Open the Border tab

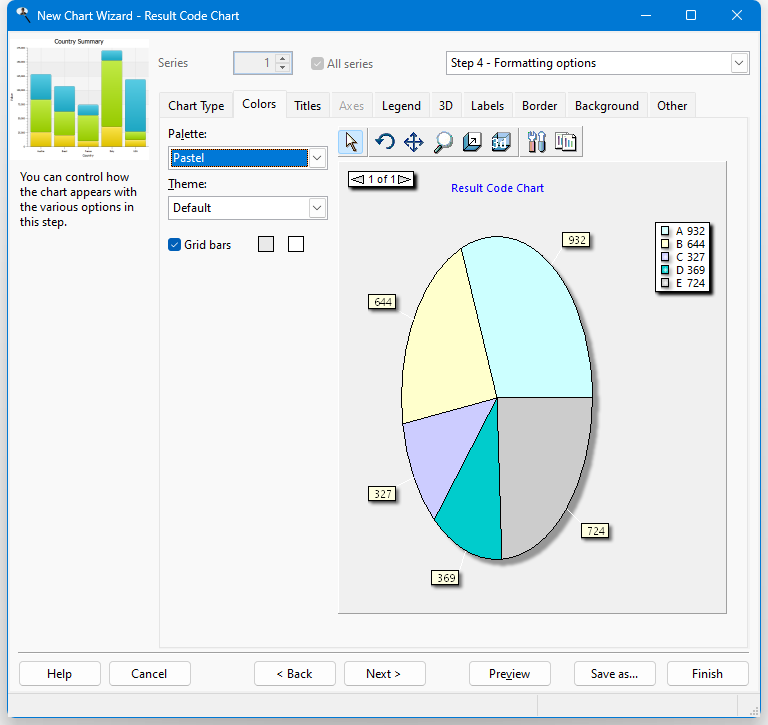(x=539, y=106)
